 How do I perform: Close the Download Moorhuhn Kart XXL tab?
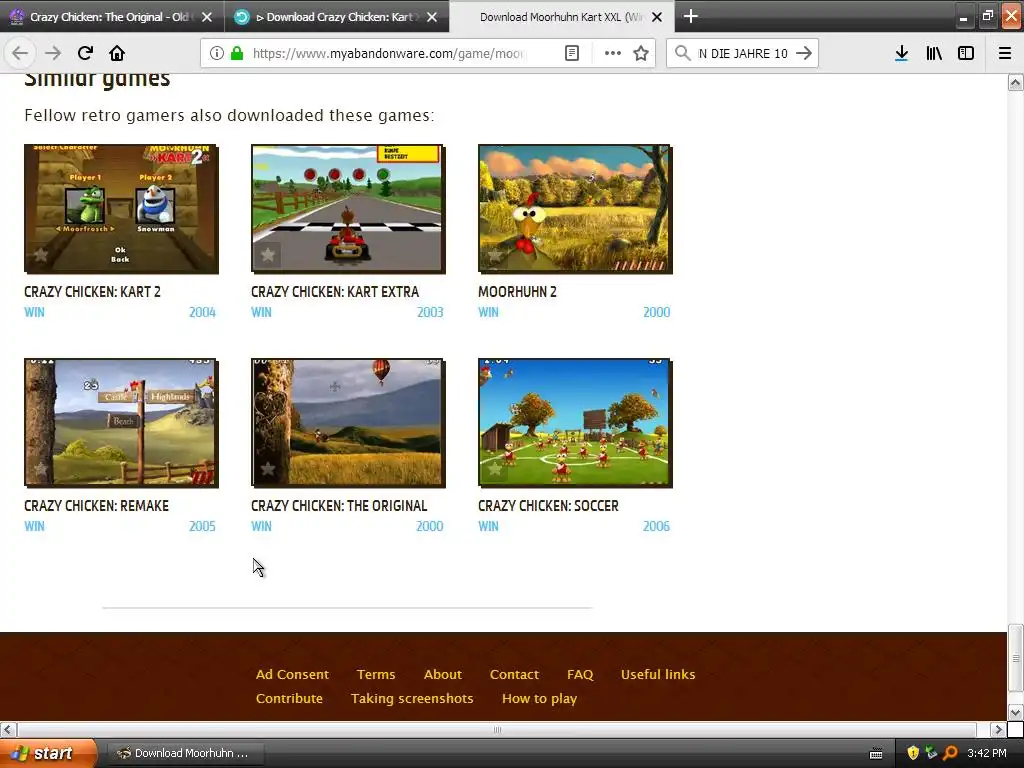[658, 17]
